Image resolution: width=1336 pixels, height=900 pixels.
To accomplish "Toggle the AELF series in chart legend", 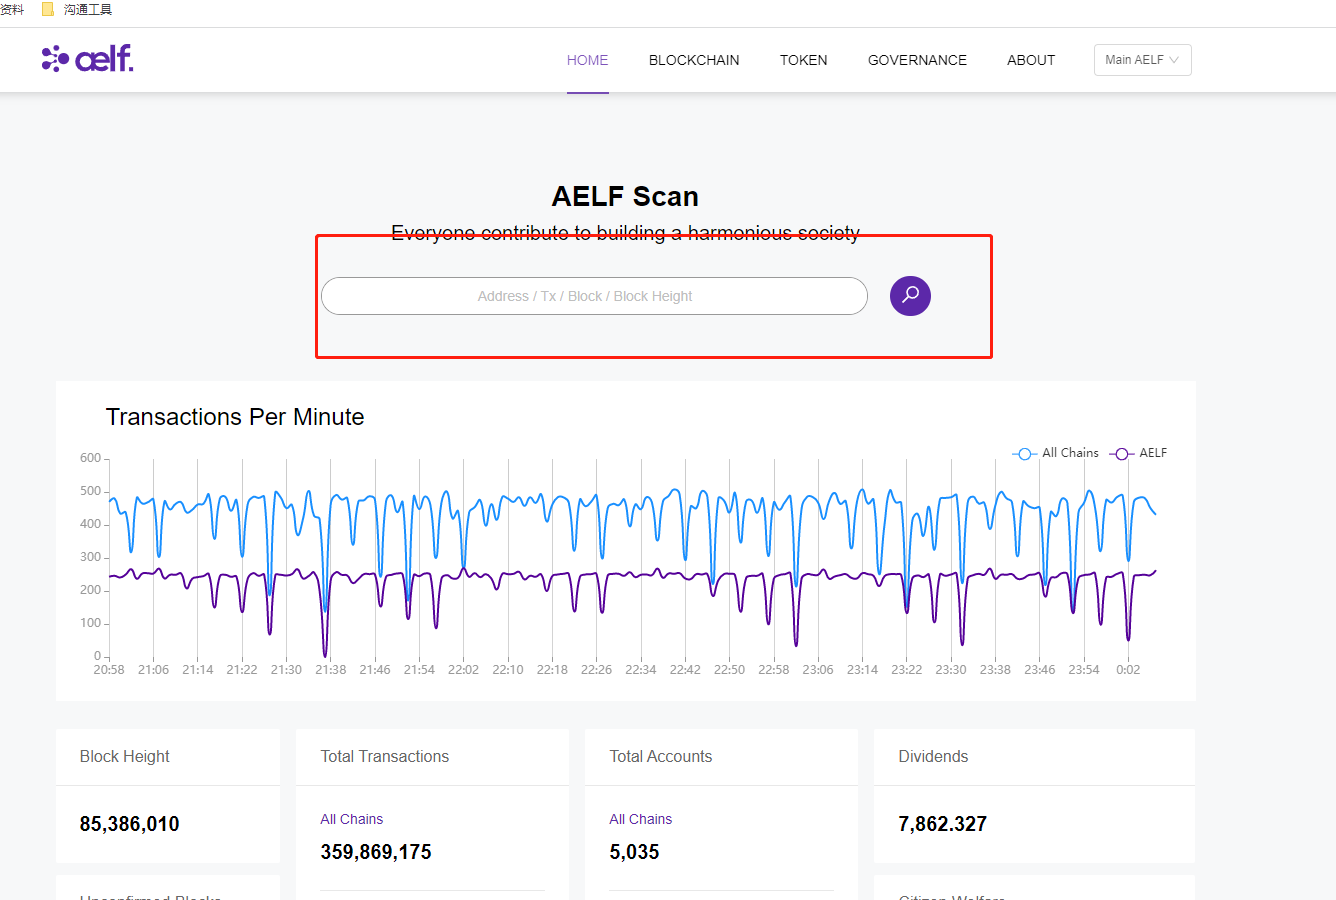I will (1139, 453).
